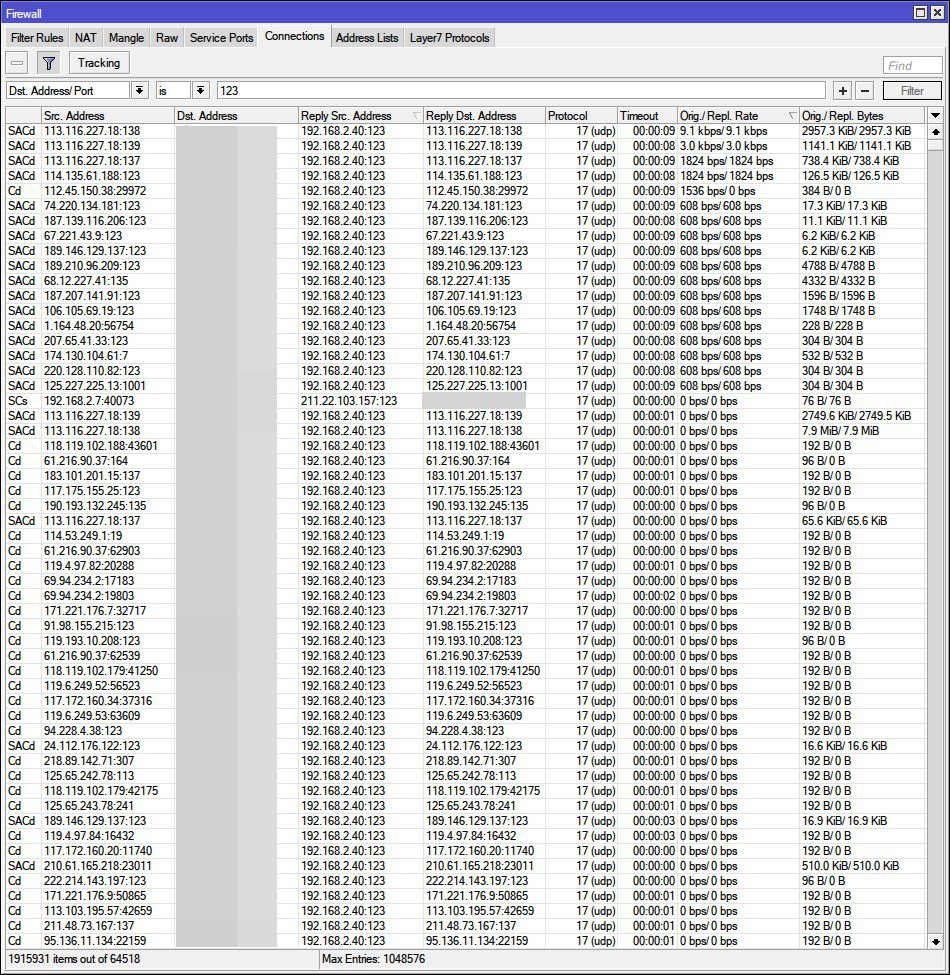Viewport: 950px width, 975px height.
Task: Click the filter value field containing 123
Action: (520, 91)
